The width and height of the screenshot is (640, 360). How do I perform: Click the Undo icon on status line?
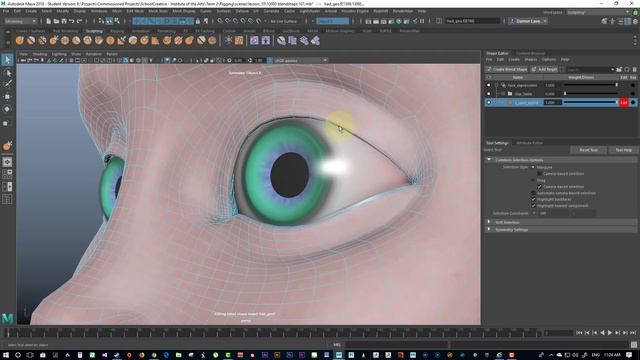[x=72, y=21]
